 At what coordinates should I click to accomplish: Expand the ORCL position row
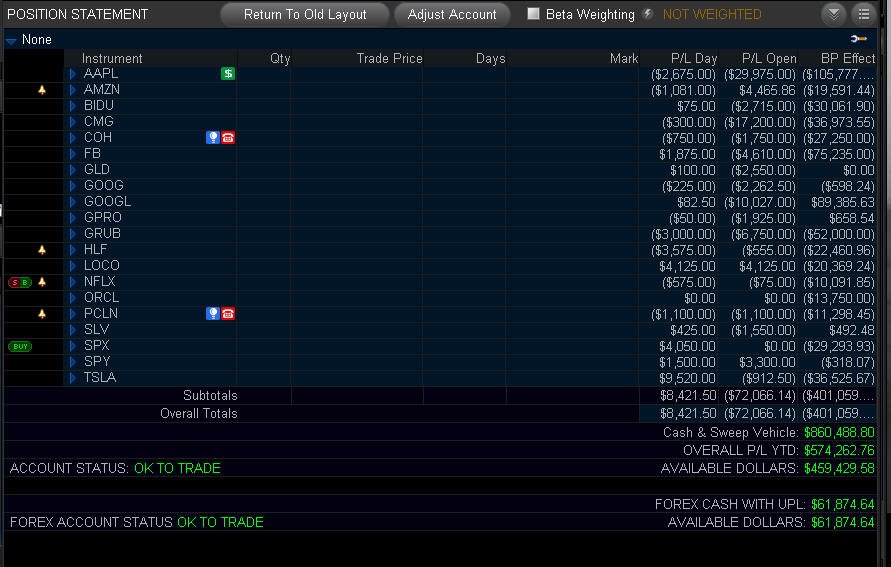(73, 298)
